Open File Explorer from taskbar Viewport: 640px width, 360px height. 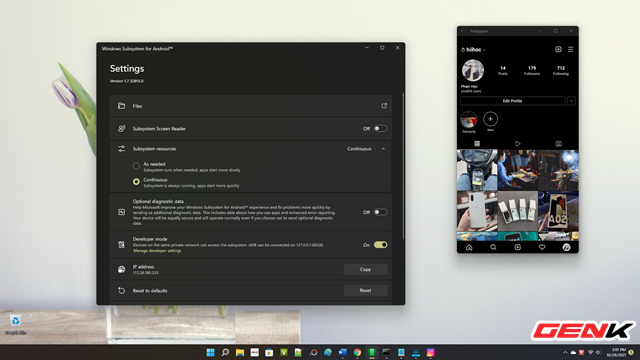tap(240, 352)
